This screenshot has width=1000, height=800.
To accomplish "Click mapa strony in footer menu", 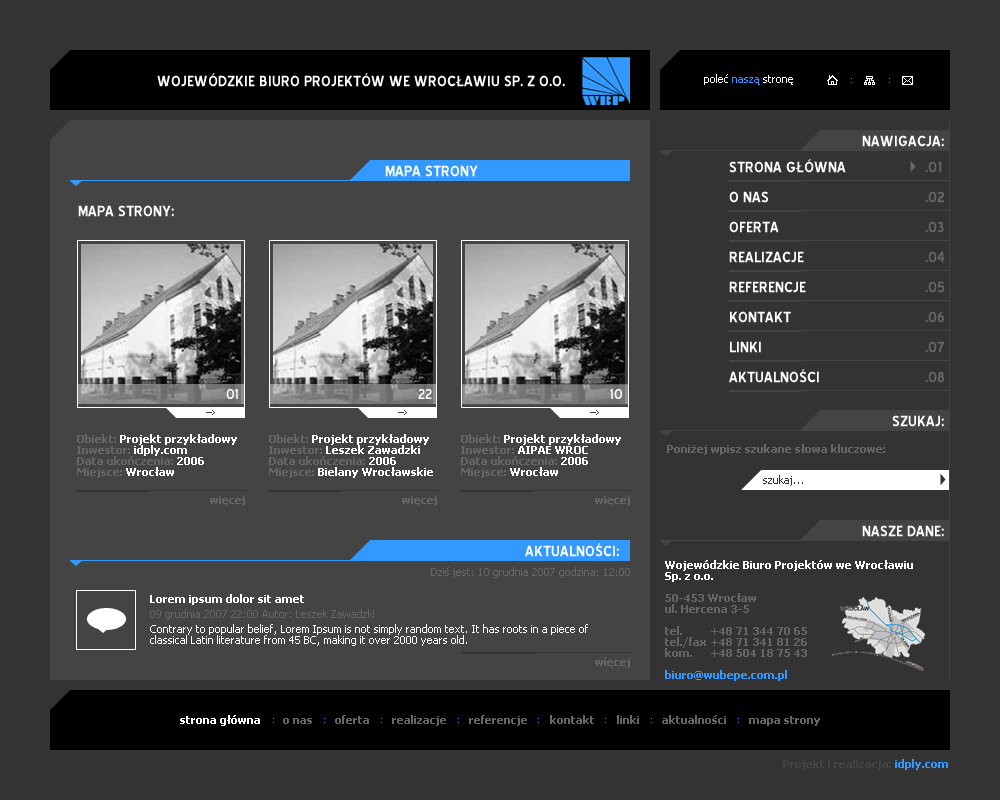I will tap(784, 720).
